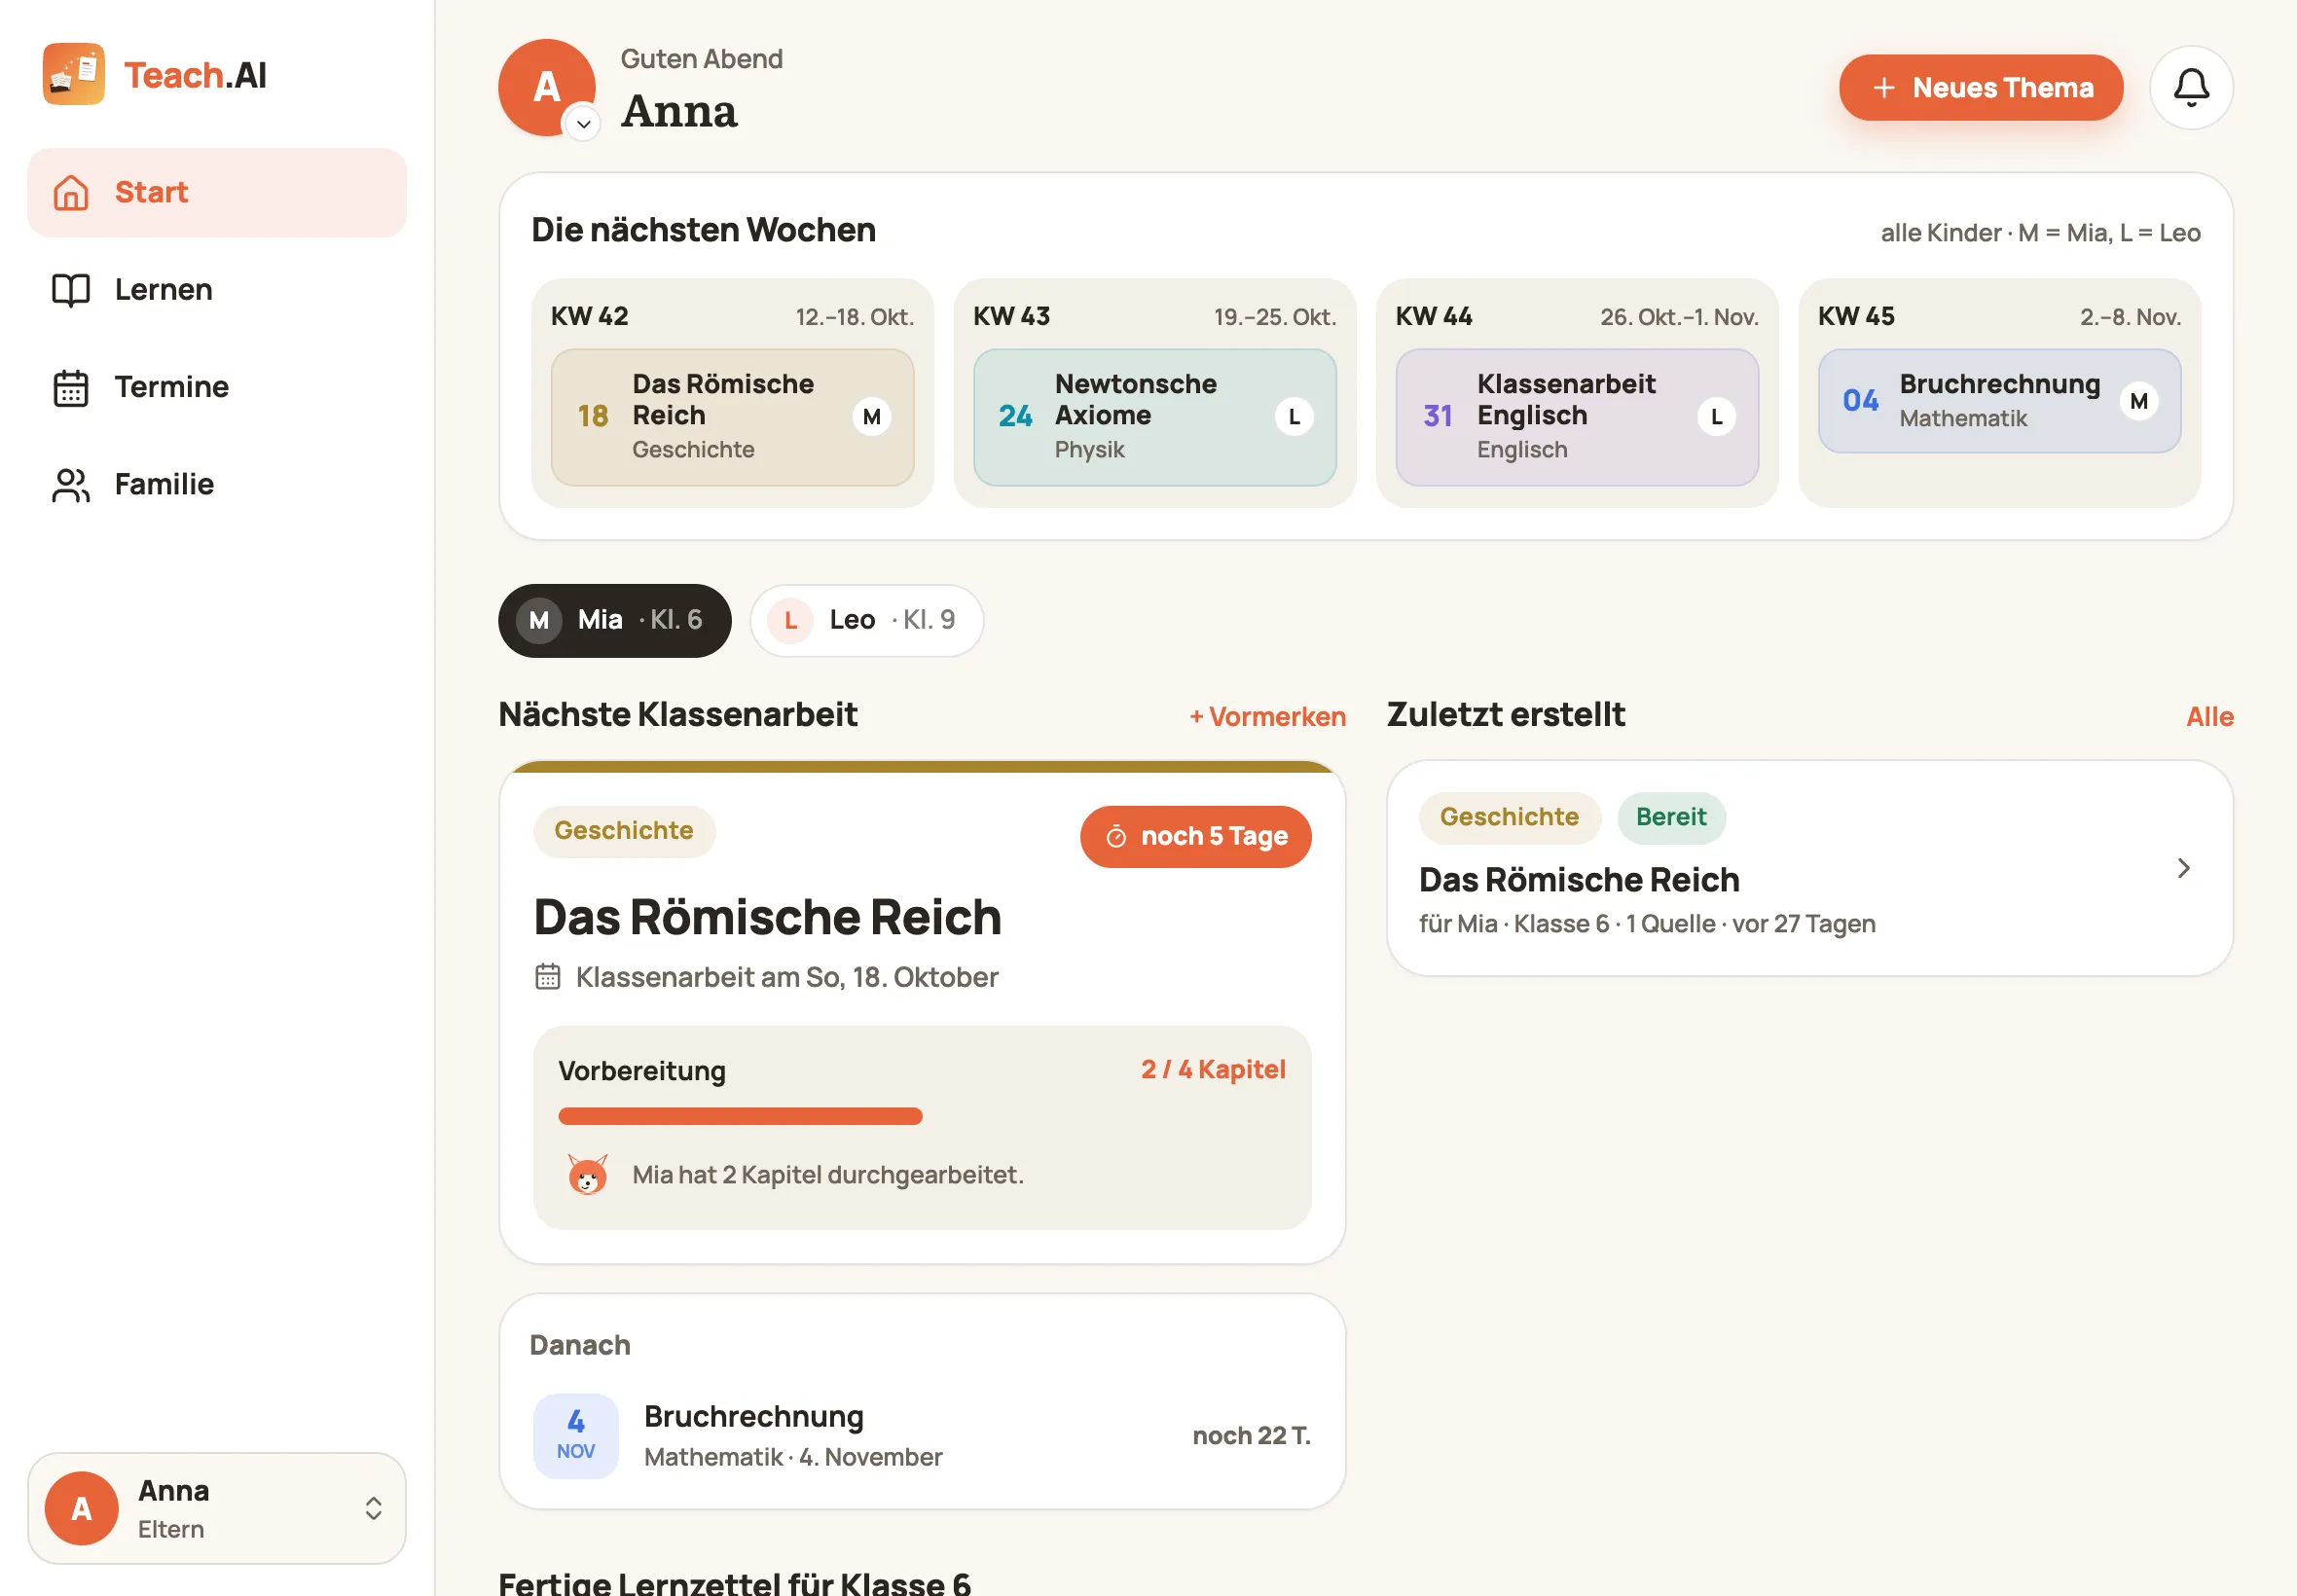Image resolution: width=2297 pixels, height=1596 pixels.
Task: Expand the profile chevron under header avatar
Action: click(x=583, y=124)
